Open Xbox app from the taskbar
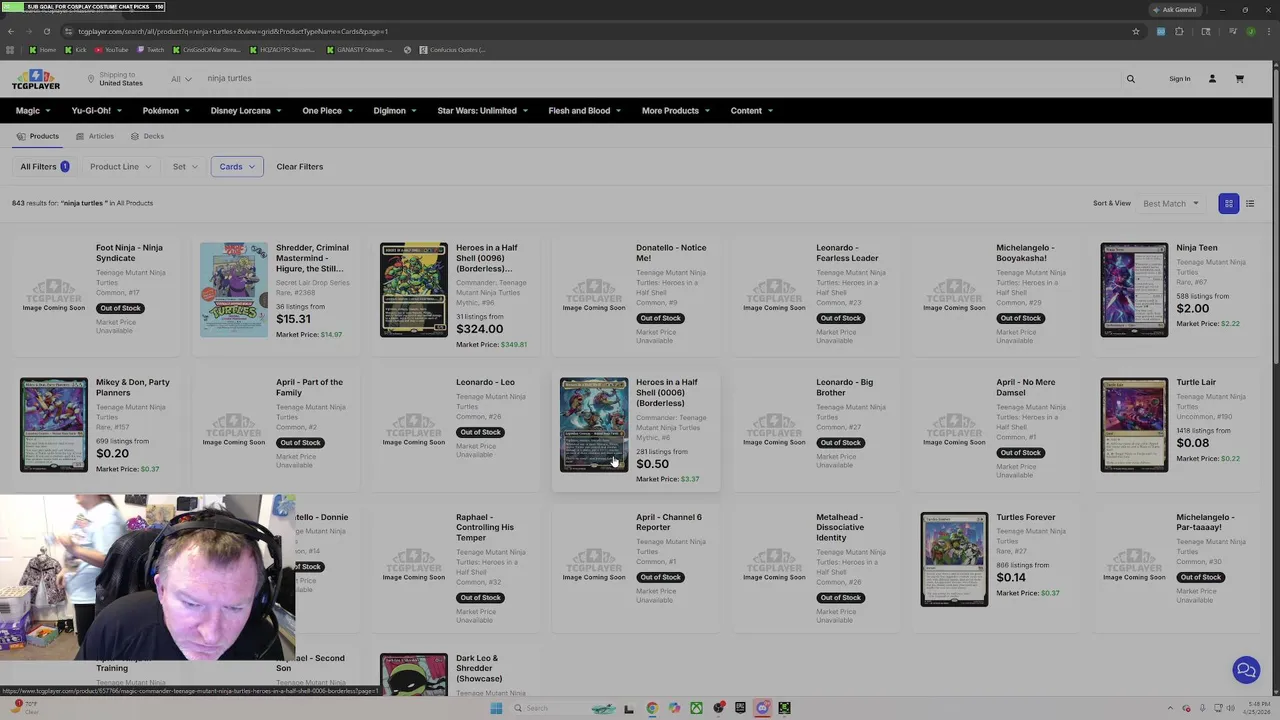Screen dimensions: 1280x720 point(696,708)
